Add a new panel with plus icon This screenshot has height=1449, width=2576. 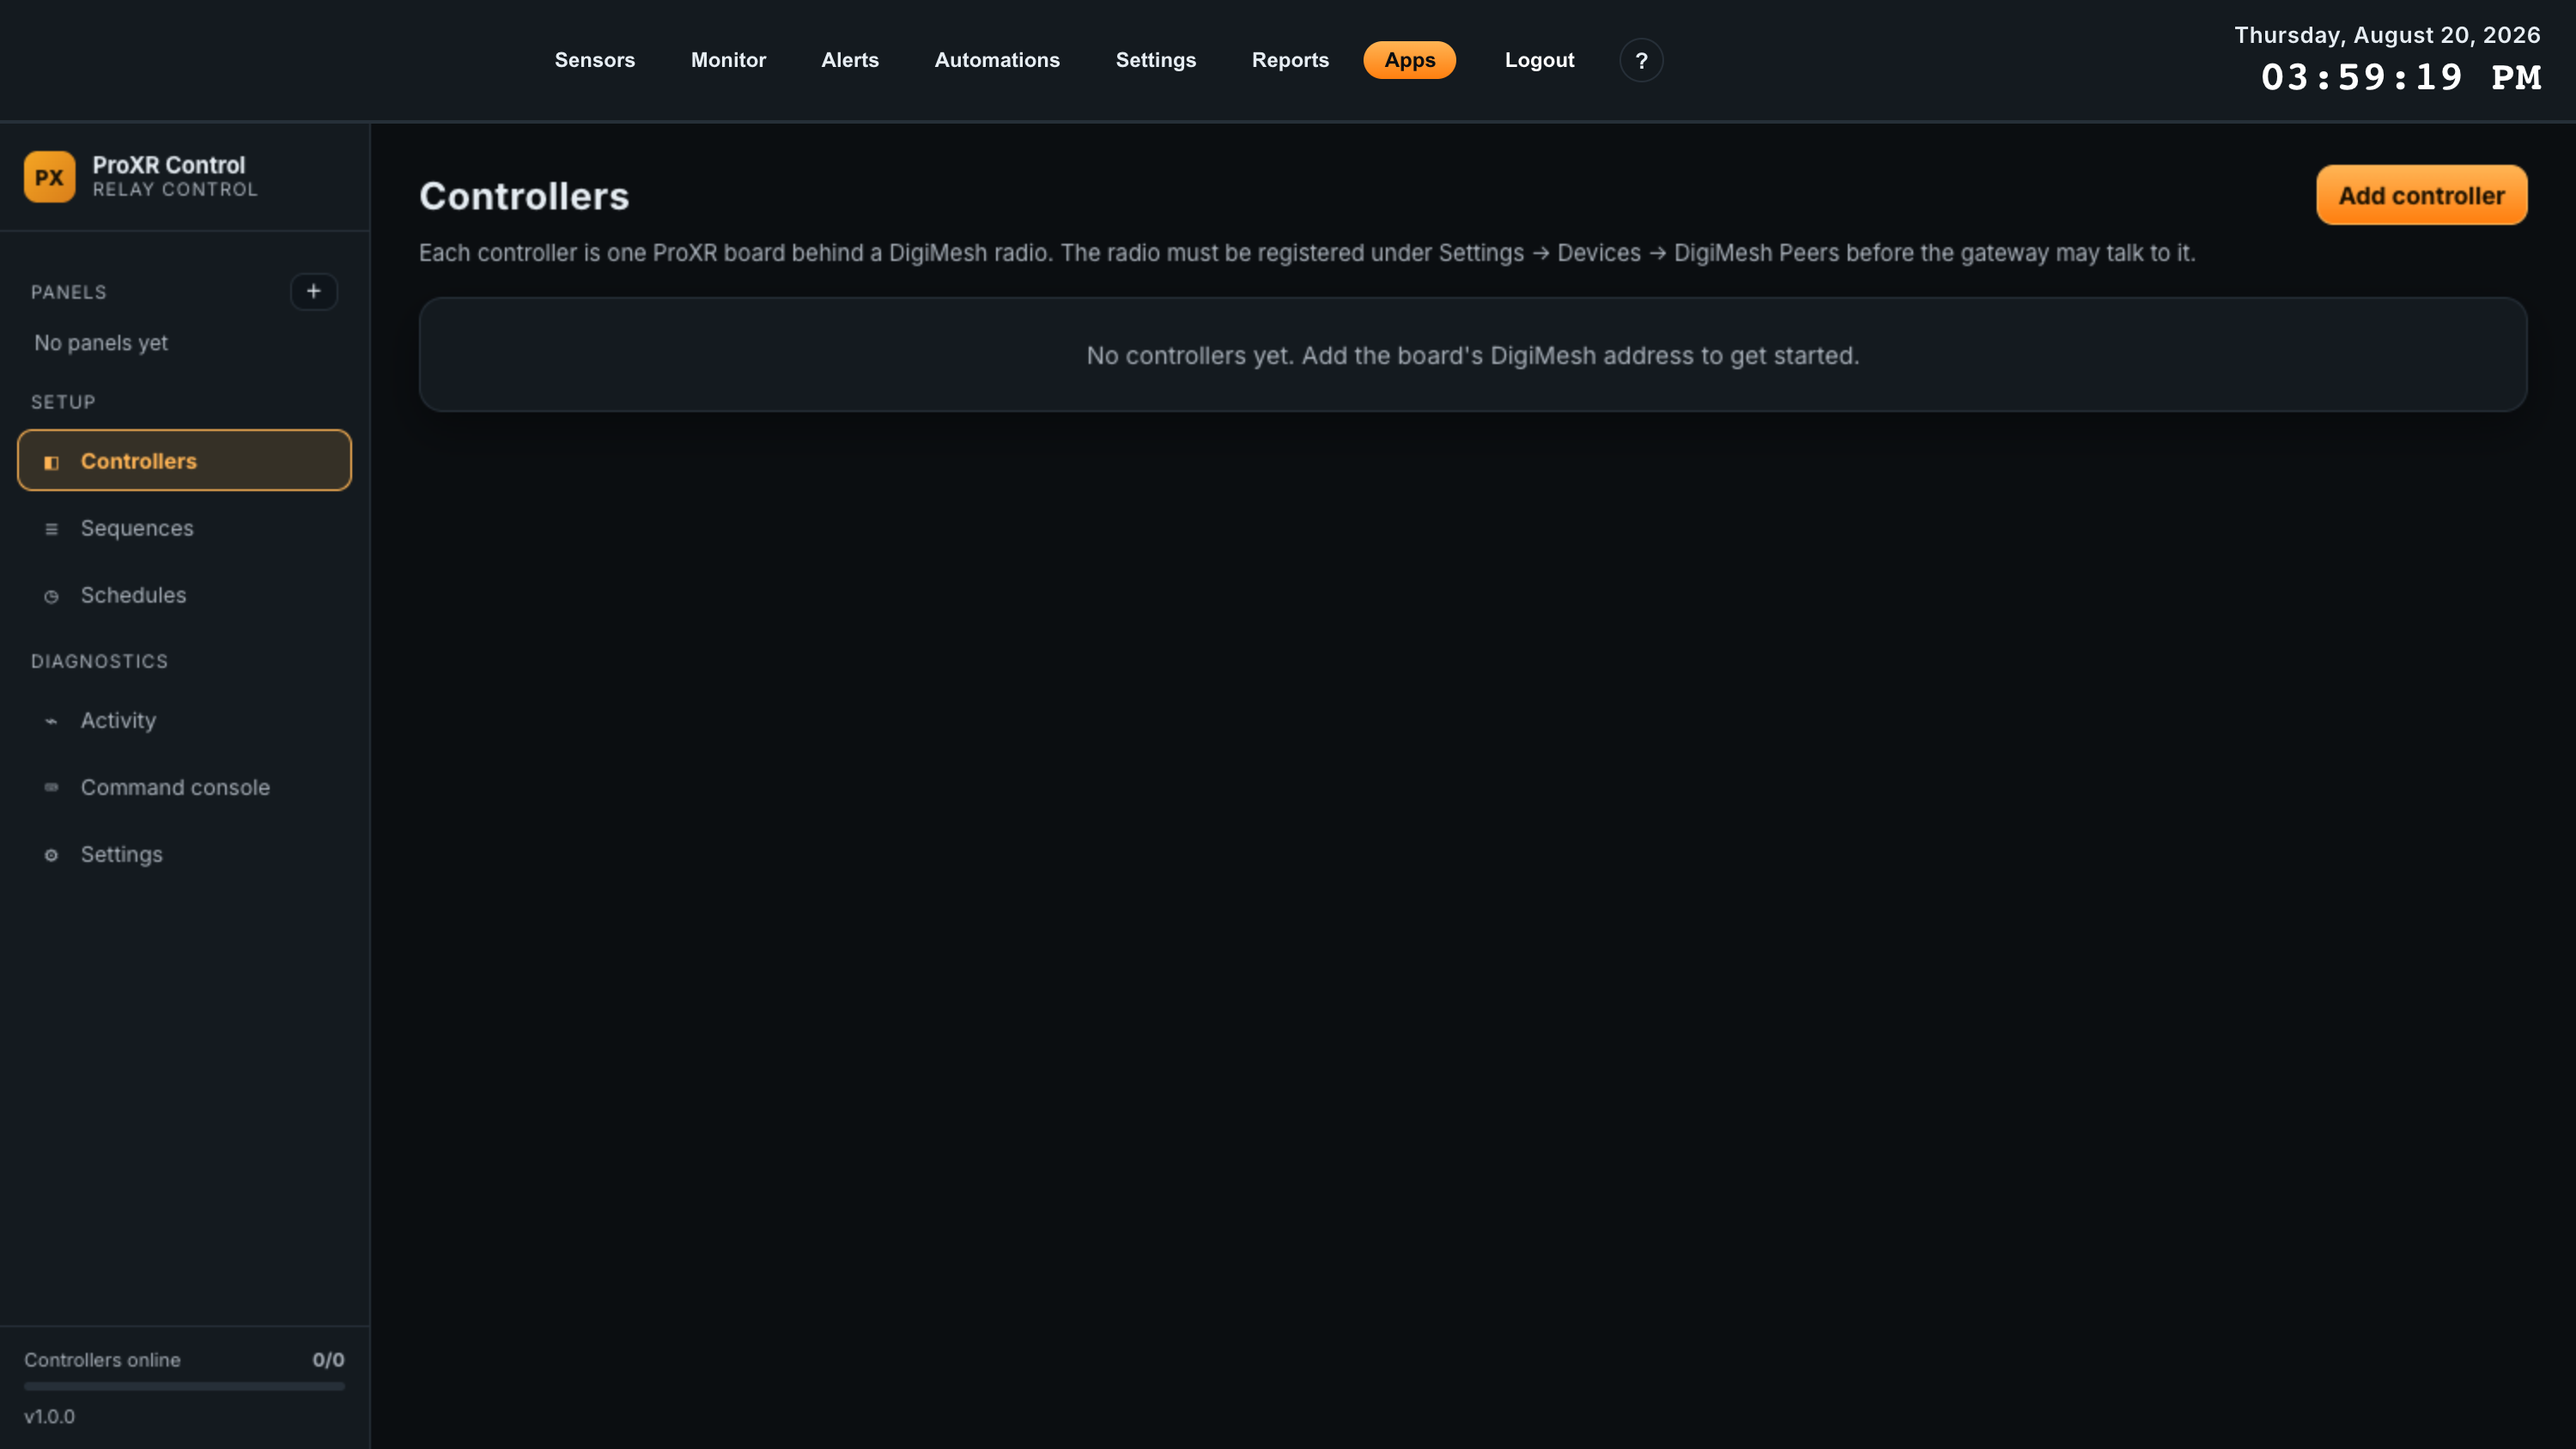(x=314, y=292)
